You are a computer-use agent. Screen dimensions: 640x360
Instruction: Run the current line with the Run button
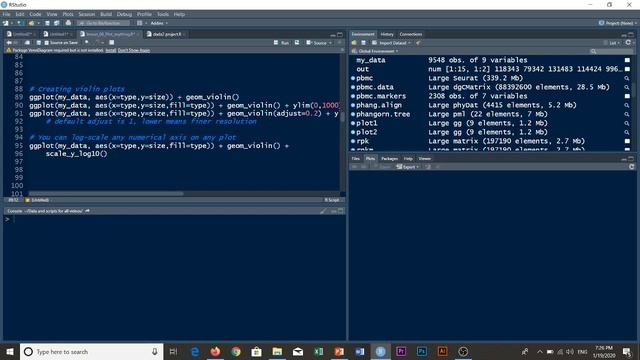282,42
